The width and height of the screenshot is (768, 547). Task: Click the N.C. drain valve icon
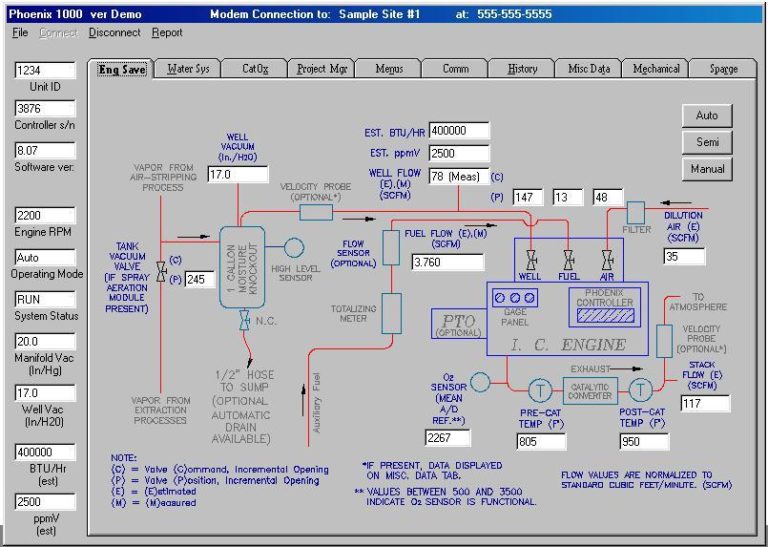[242, 321]
